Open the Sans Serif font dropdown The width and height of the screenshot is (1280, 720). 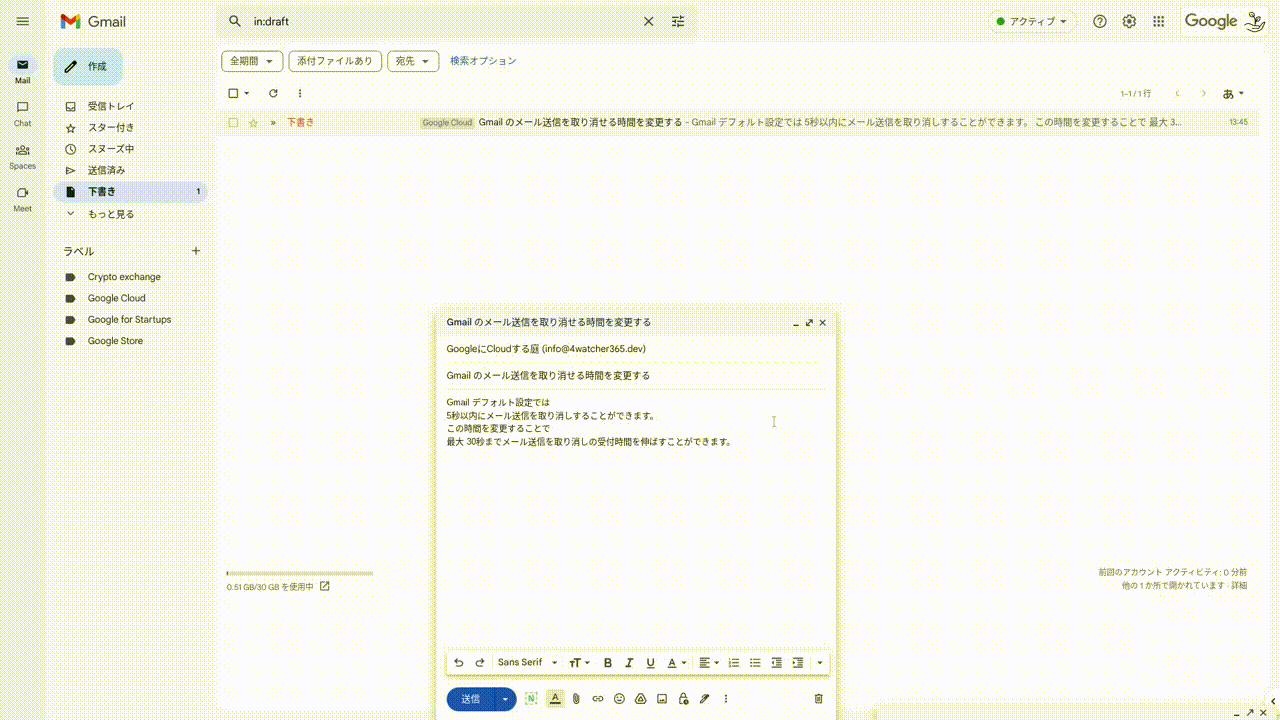[x=528, y=662]
